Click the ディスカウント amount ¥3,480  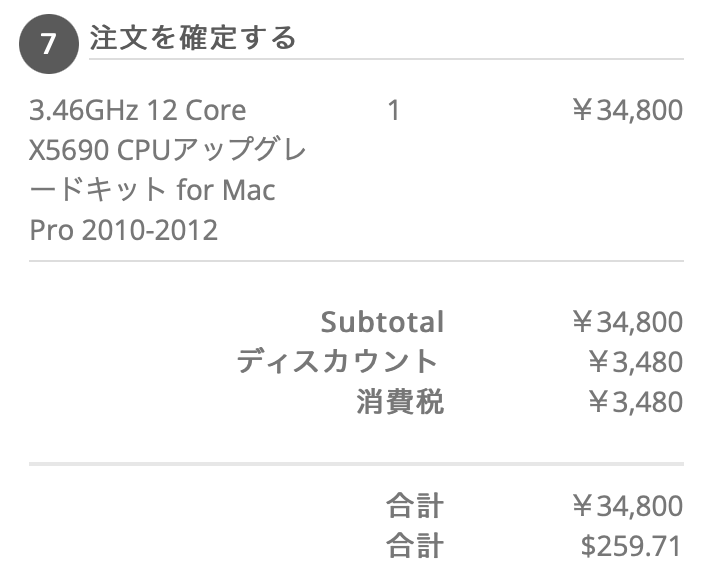coord(635,362)
